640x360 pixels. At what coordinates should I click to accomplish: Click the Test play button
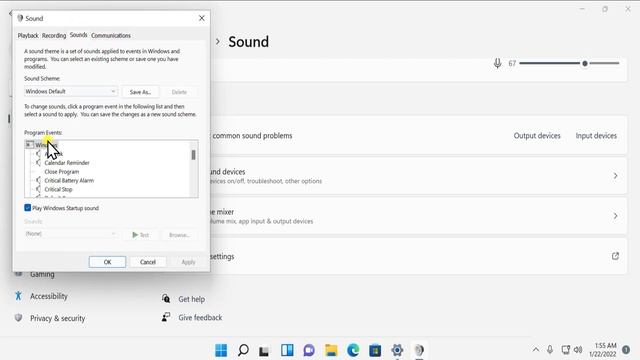pos(140,235)
